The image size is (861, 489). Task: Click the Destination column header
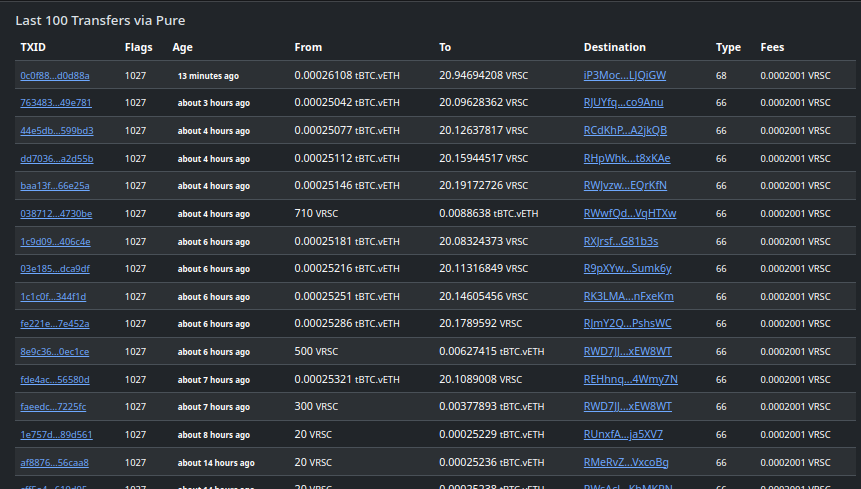pyautogui.click(x=614, y=47)
